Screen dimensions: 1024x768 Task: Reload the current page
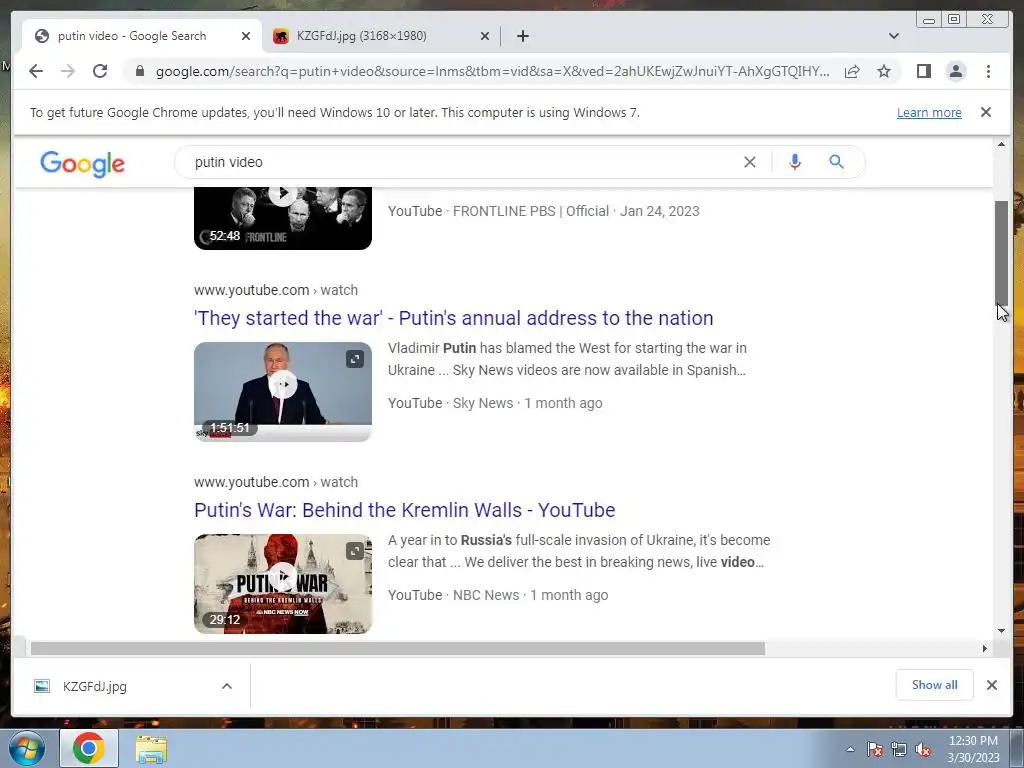click(100, 71)
